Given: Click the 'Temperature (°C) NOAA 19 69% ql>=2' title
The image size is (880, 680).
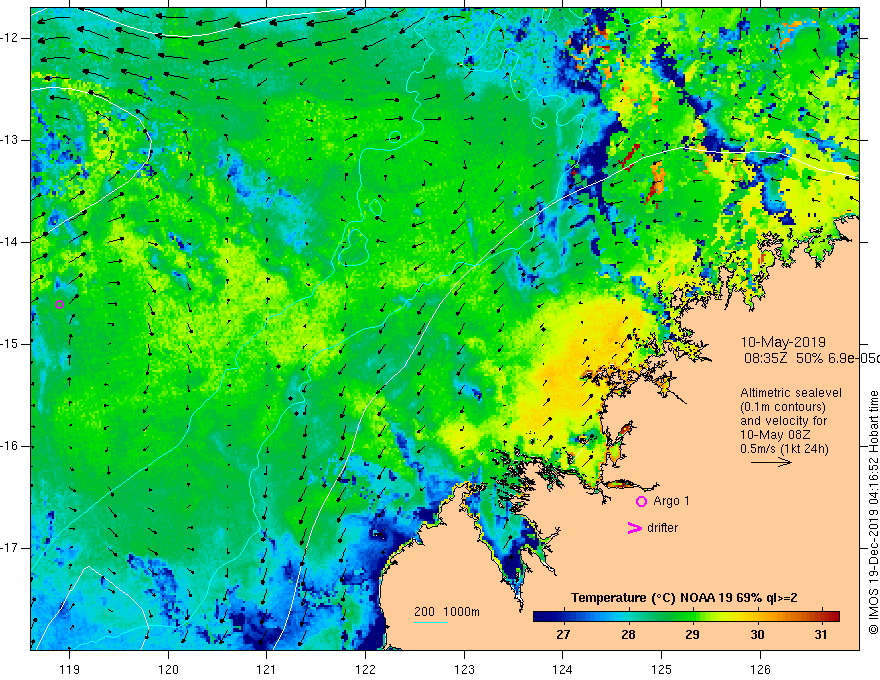Looking at the screenshot, I should click(x=684, y=598).
